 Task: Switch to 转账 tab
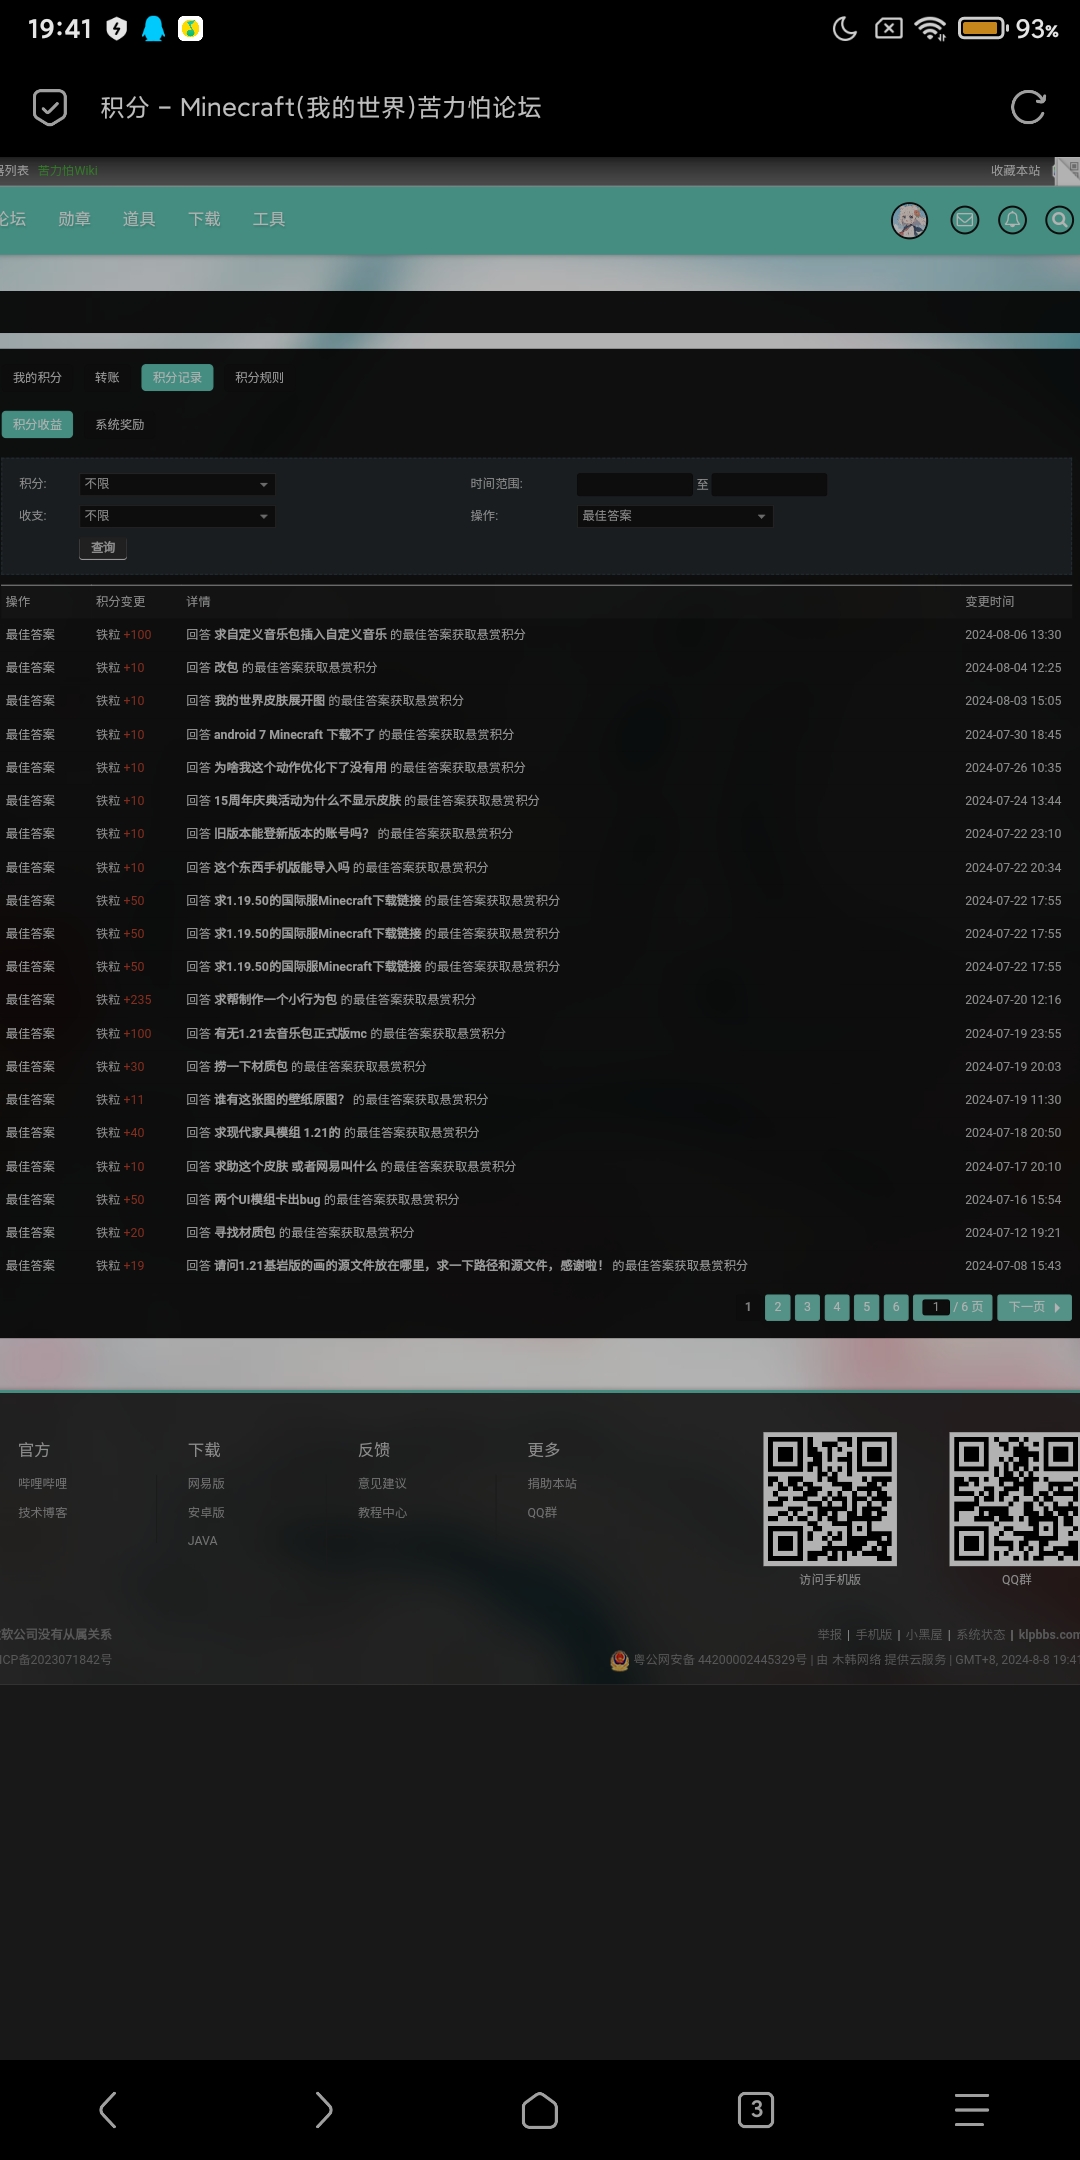tap(107, 377)
